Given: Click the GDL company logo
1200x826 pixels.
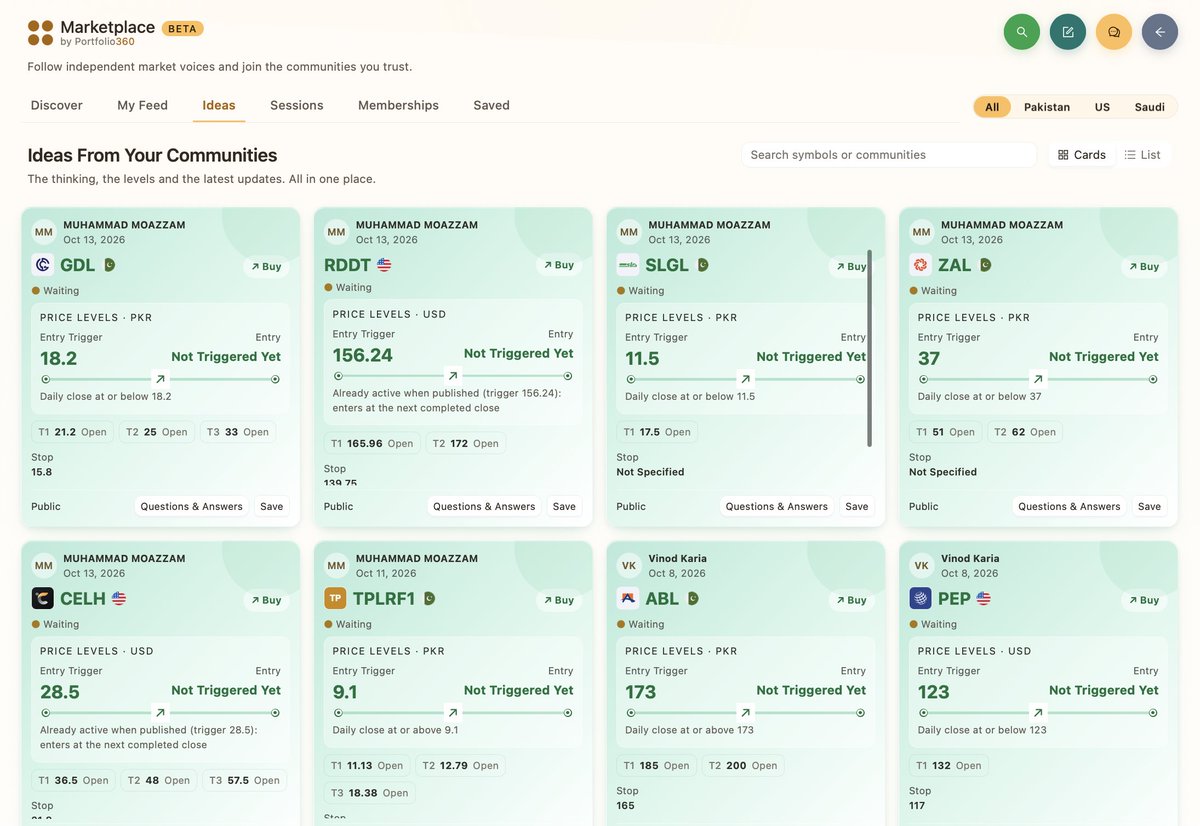Looking at the screenshot, I should click(x=43, y=265).
